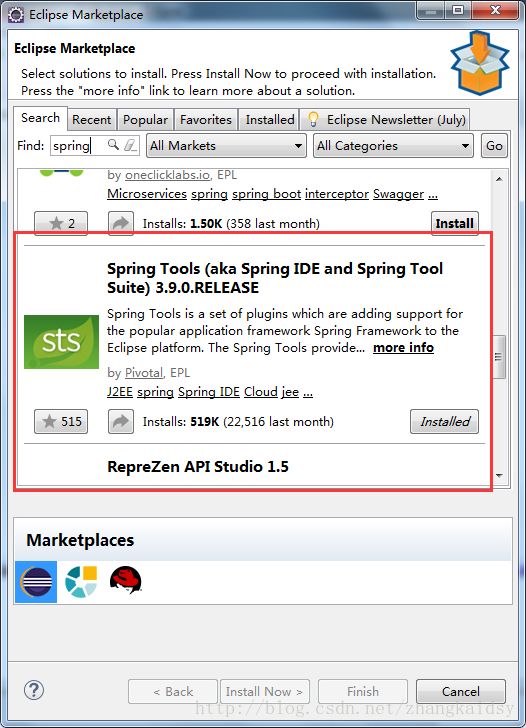Star the Microservices solution with 2 stars

[x=61, y=223]
